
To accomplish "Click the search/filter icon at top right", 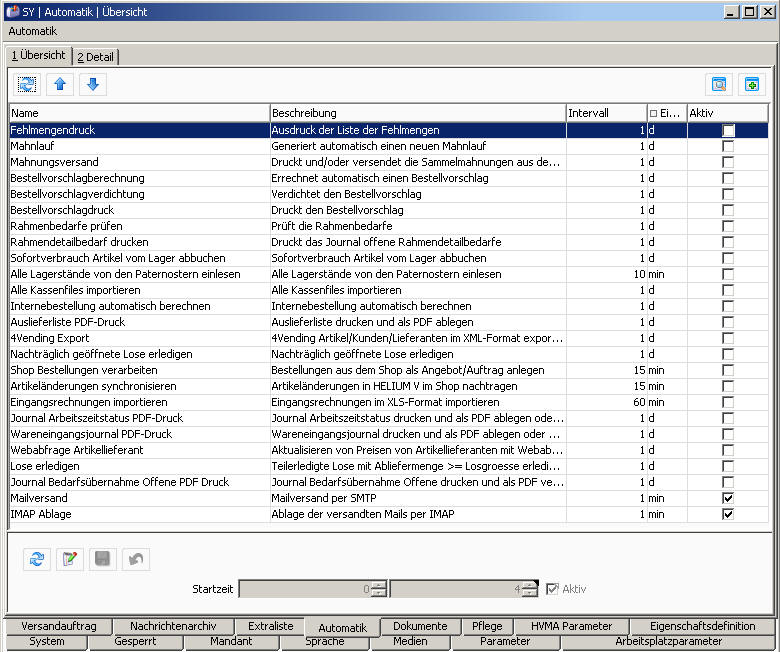I will [718, 85].
